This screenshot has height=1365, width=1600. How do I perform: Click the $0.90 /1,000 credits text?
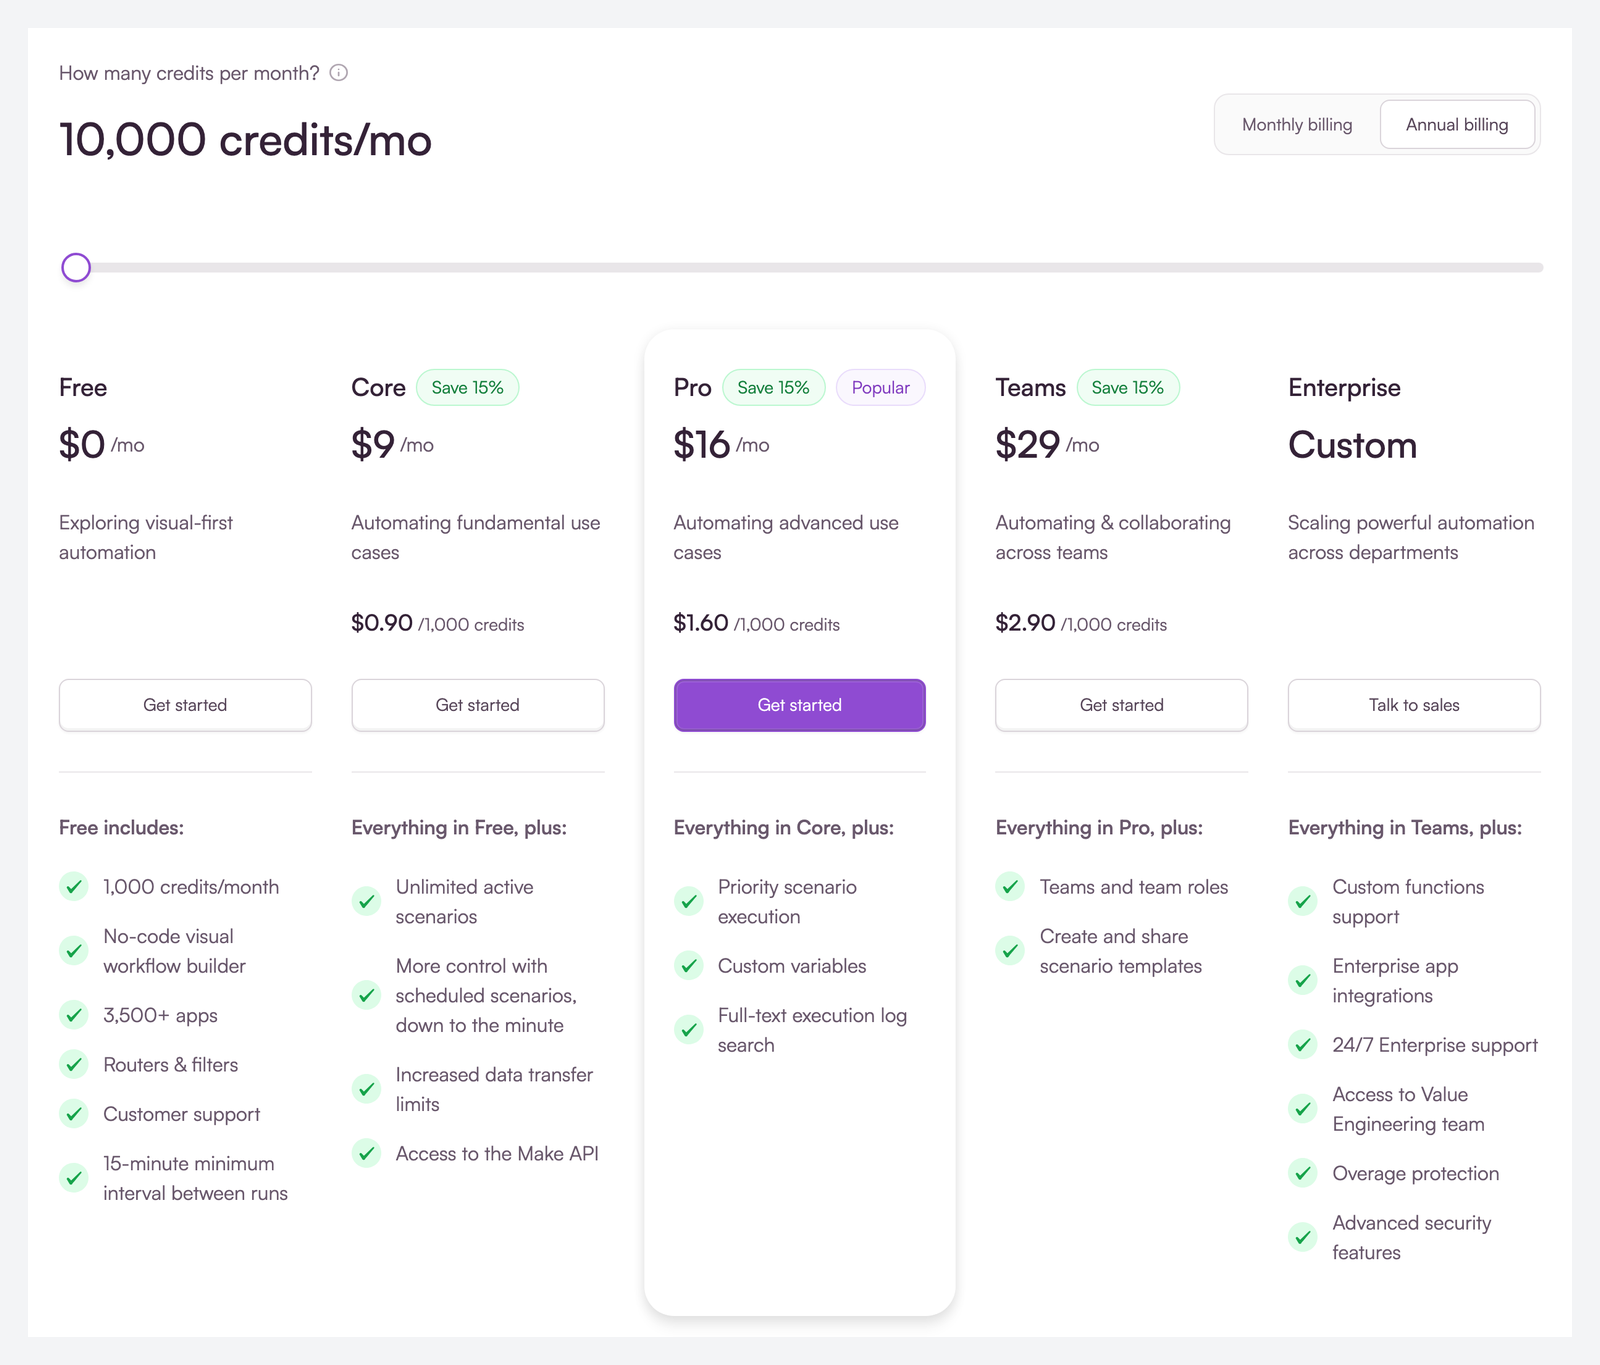coord(438,623)
